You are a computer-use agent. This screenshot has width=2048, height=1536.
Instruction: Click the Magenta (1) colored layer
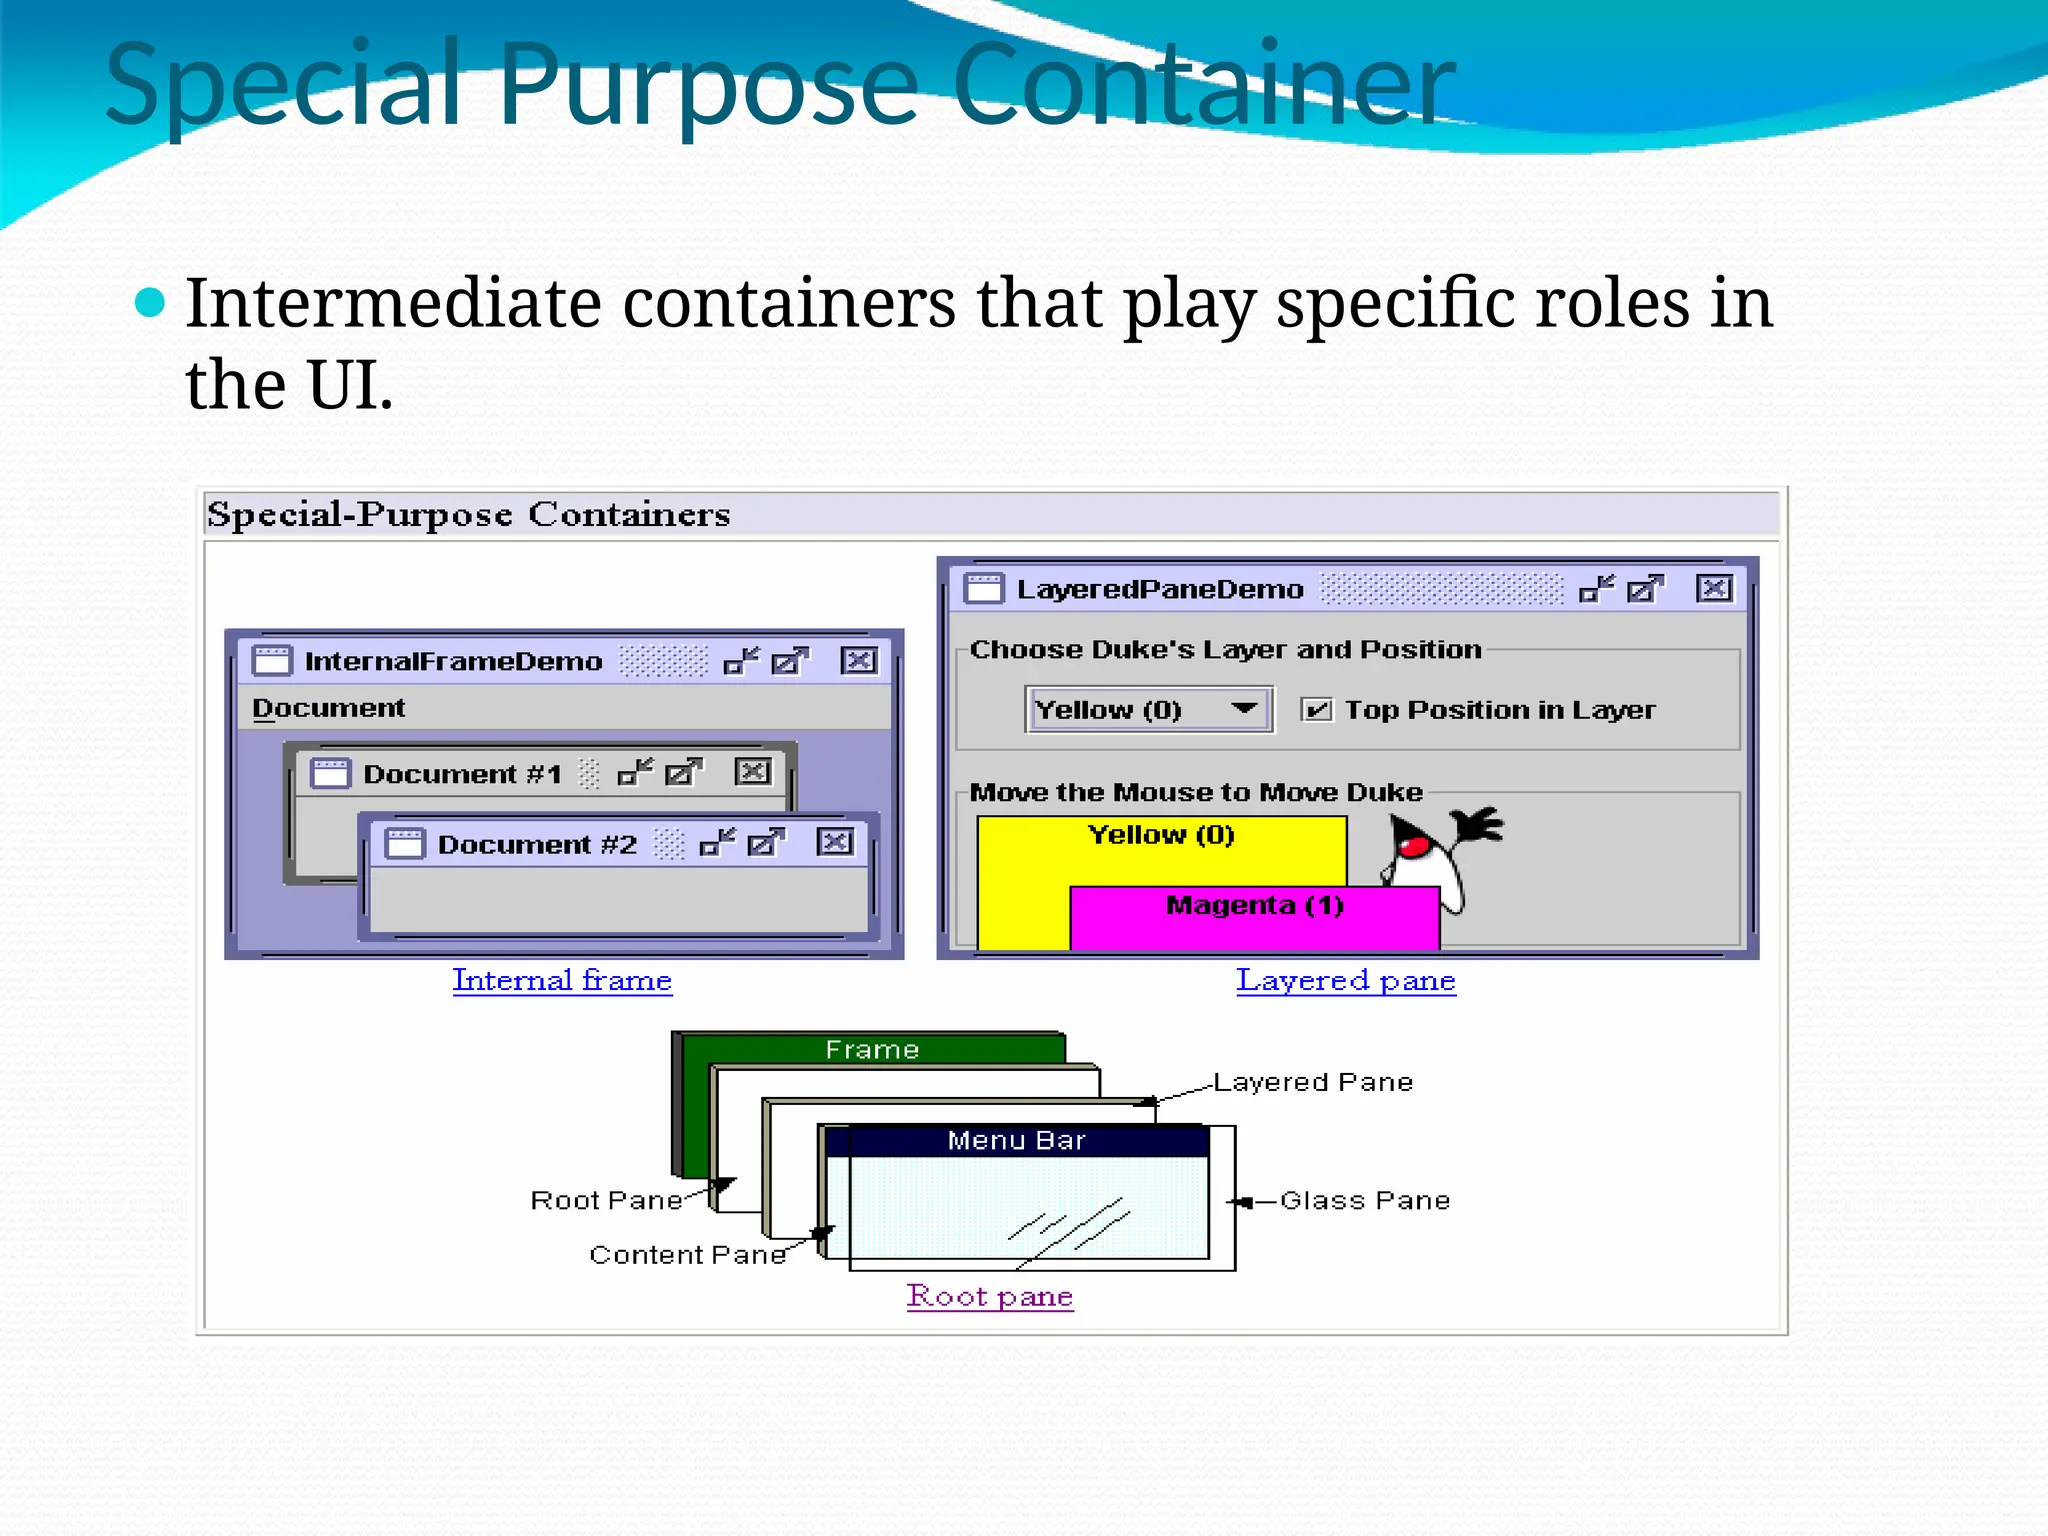[1254, 918]
